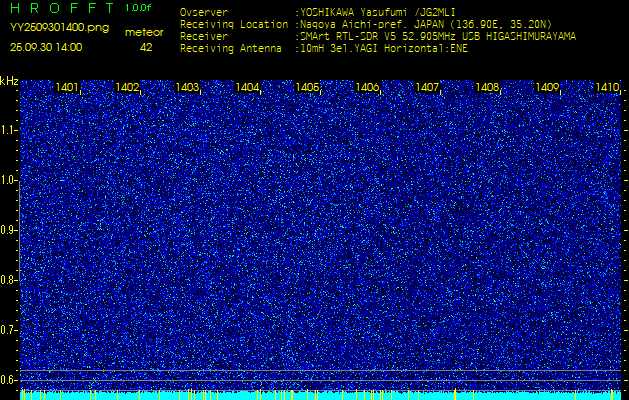Click the Ovserver field label
Image resolution: width=629 pixels, height=400 pixels.
tap(204, 13)
